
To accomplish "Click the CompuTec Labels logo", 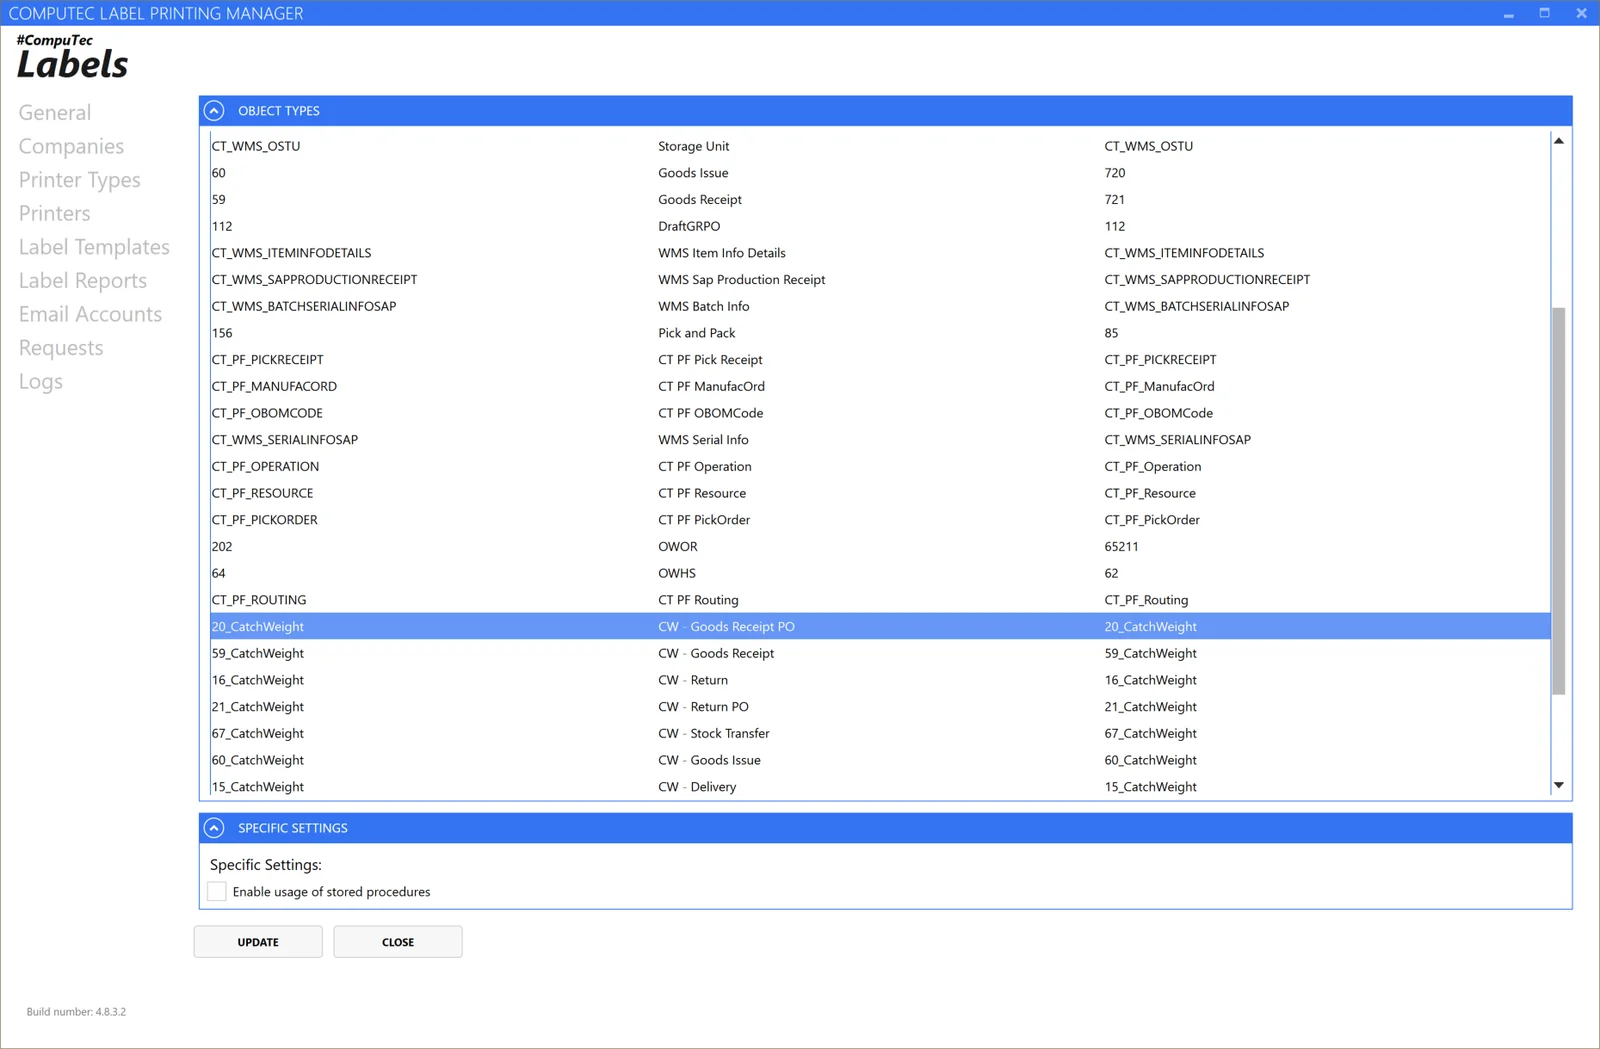I will tap(72, 57).
